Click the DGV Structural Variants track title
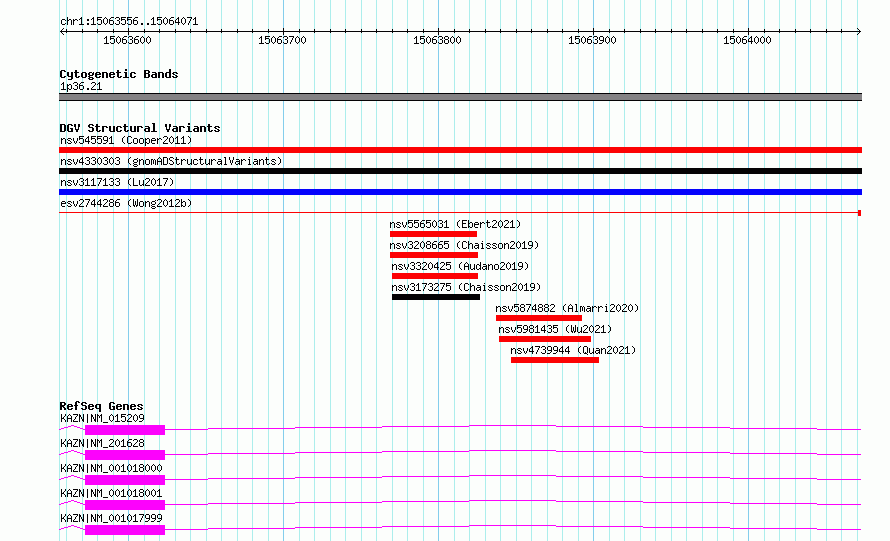The image size is (890, 541). (140, 128)
